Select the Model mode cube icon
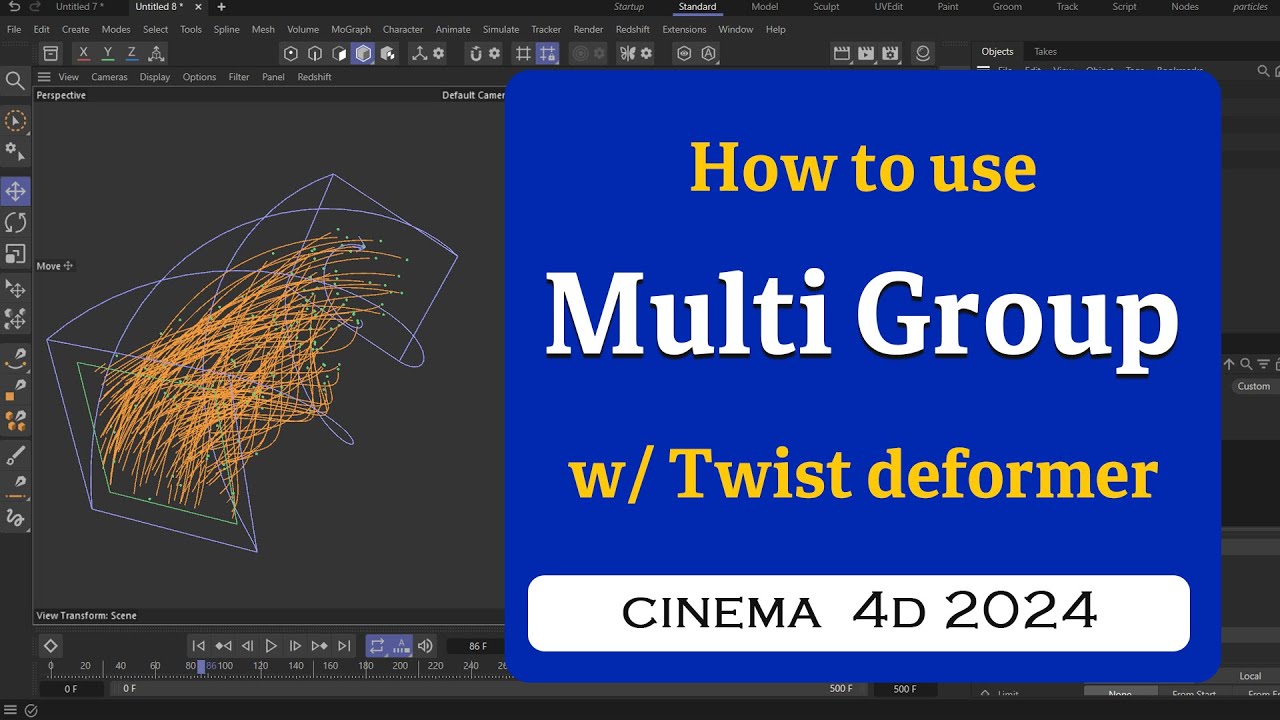 [x=363, y=53]
